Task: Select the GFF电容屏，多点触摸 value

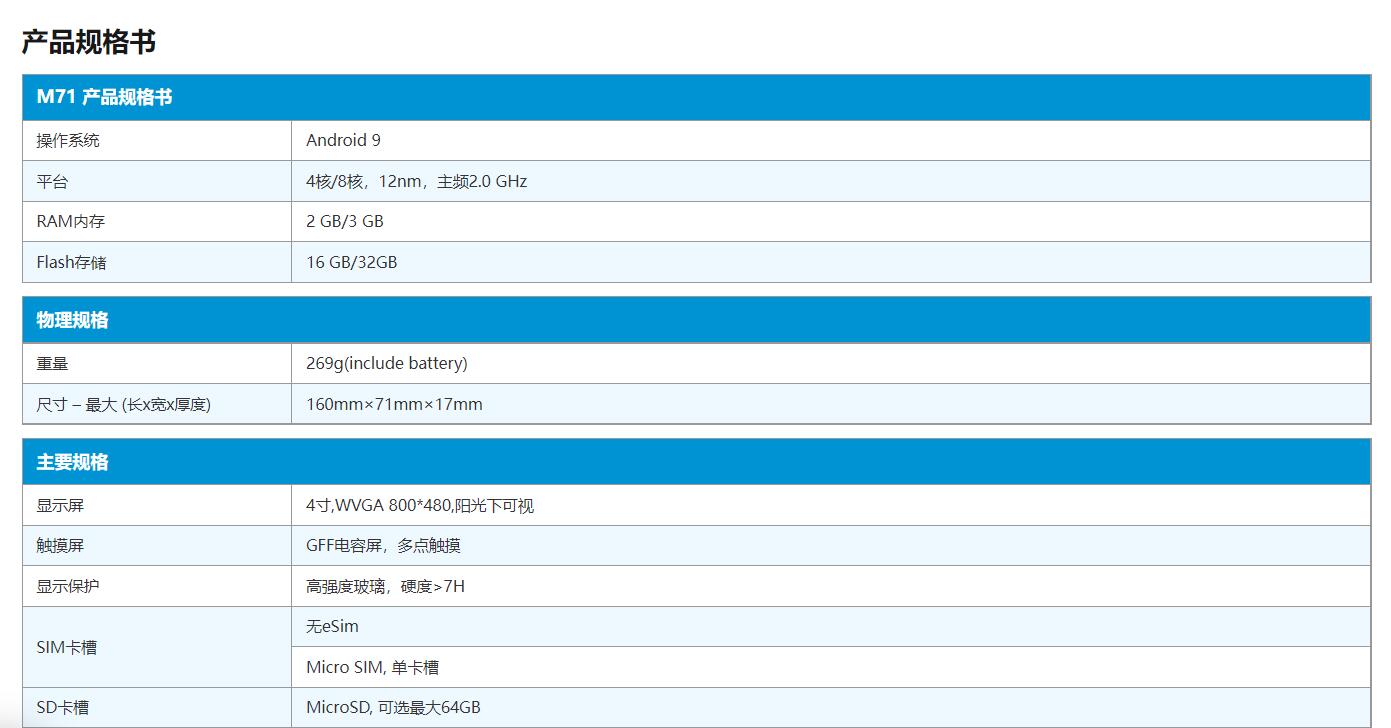Action: 383,546
